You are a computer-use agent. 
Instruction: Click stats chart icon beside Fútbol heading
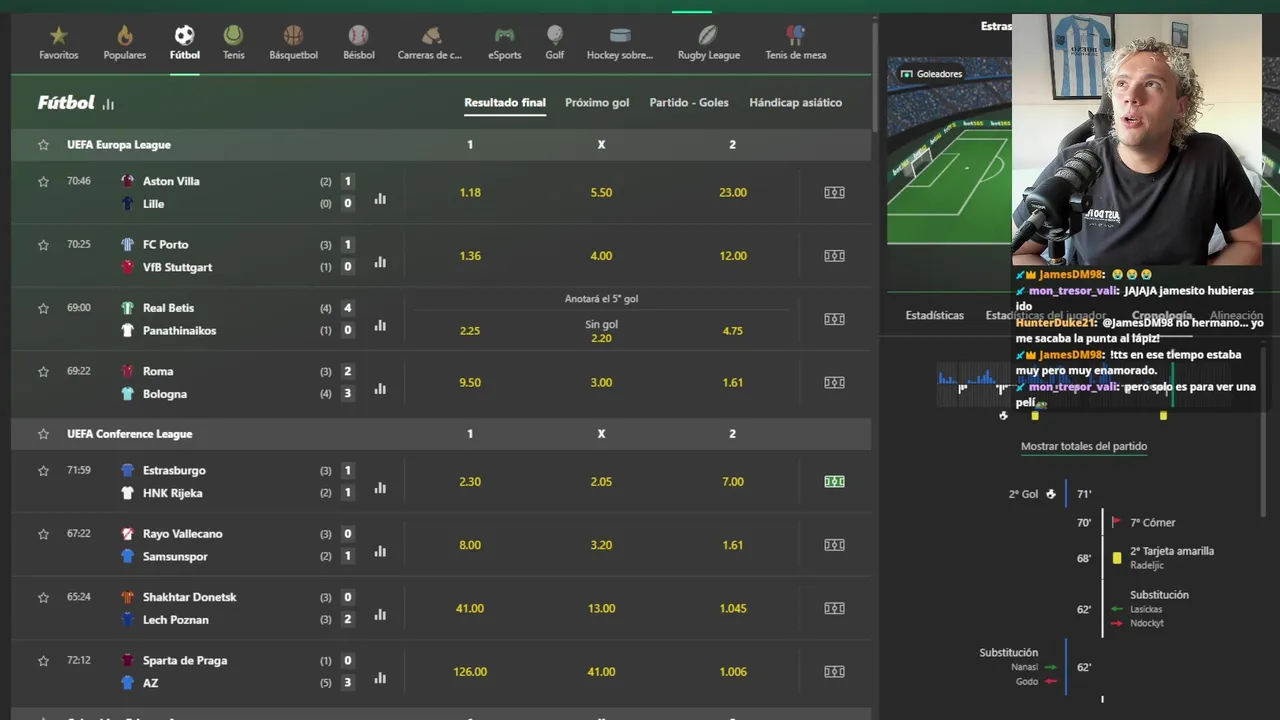click(108, 104)
